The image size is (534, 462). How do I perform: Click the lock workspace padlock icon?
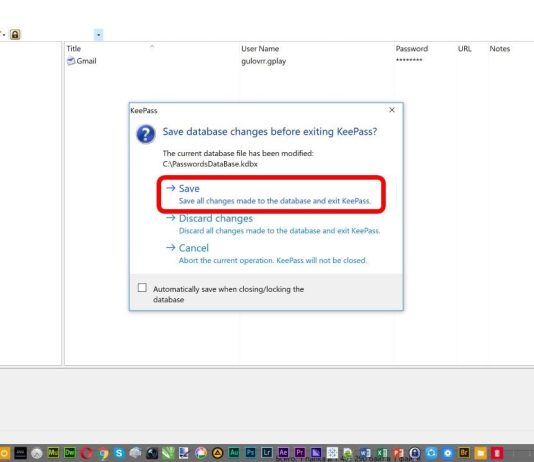click(x=15, y=34)
